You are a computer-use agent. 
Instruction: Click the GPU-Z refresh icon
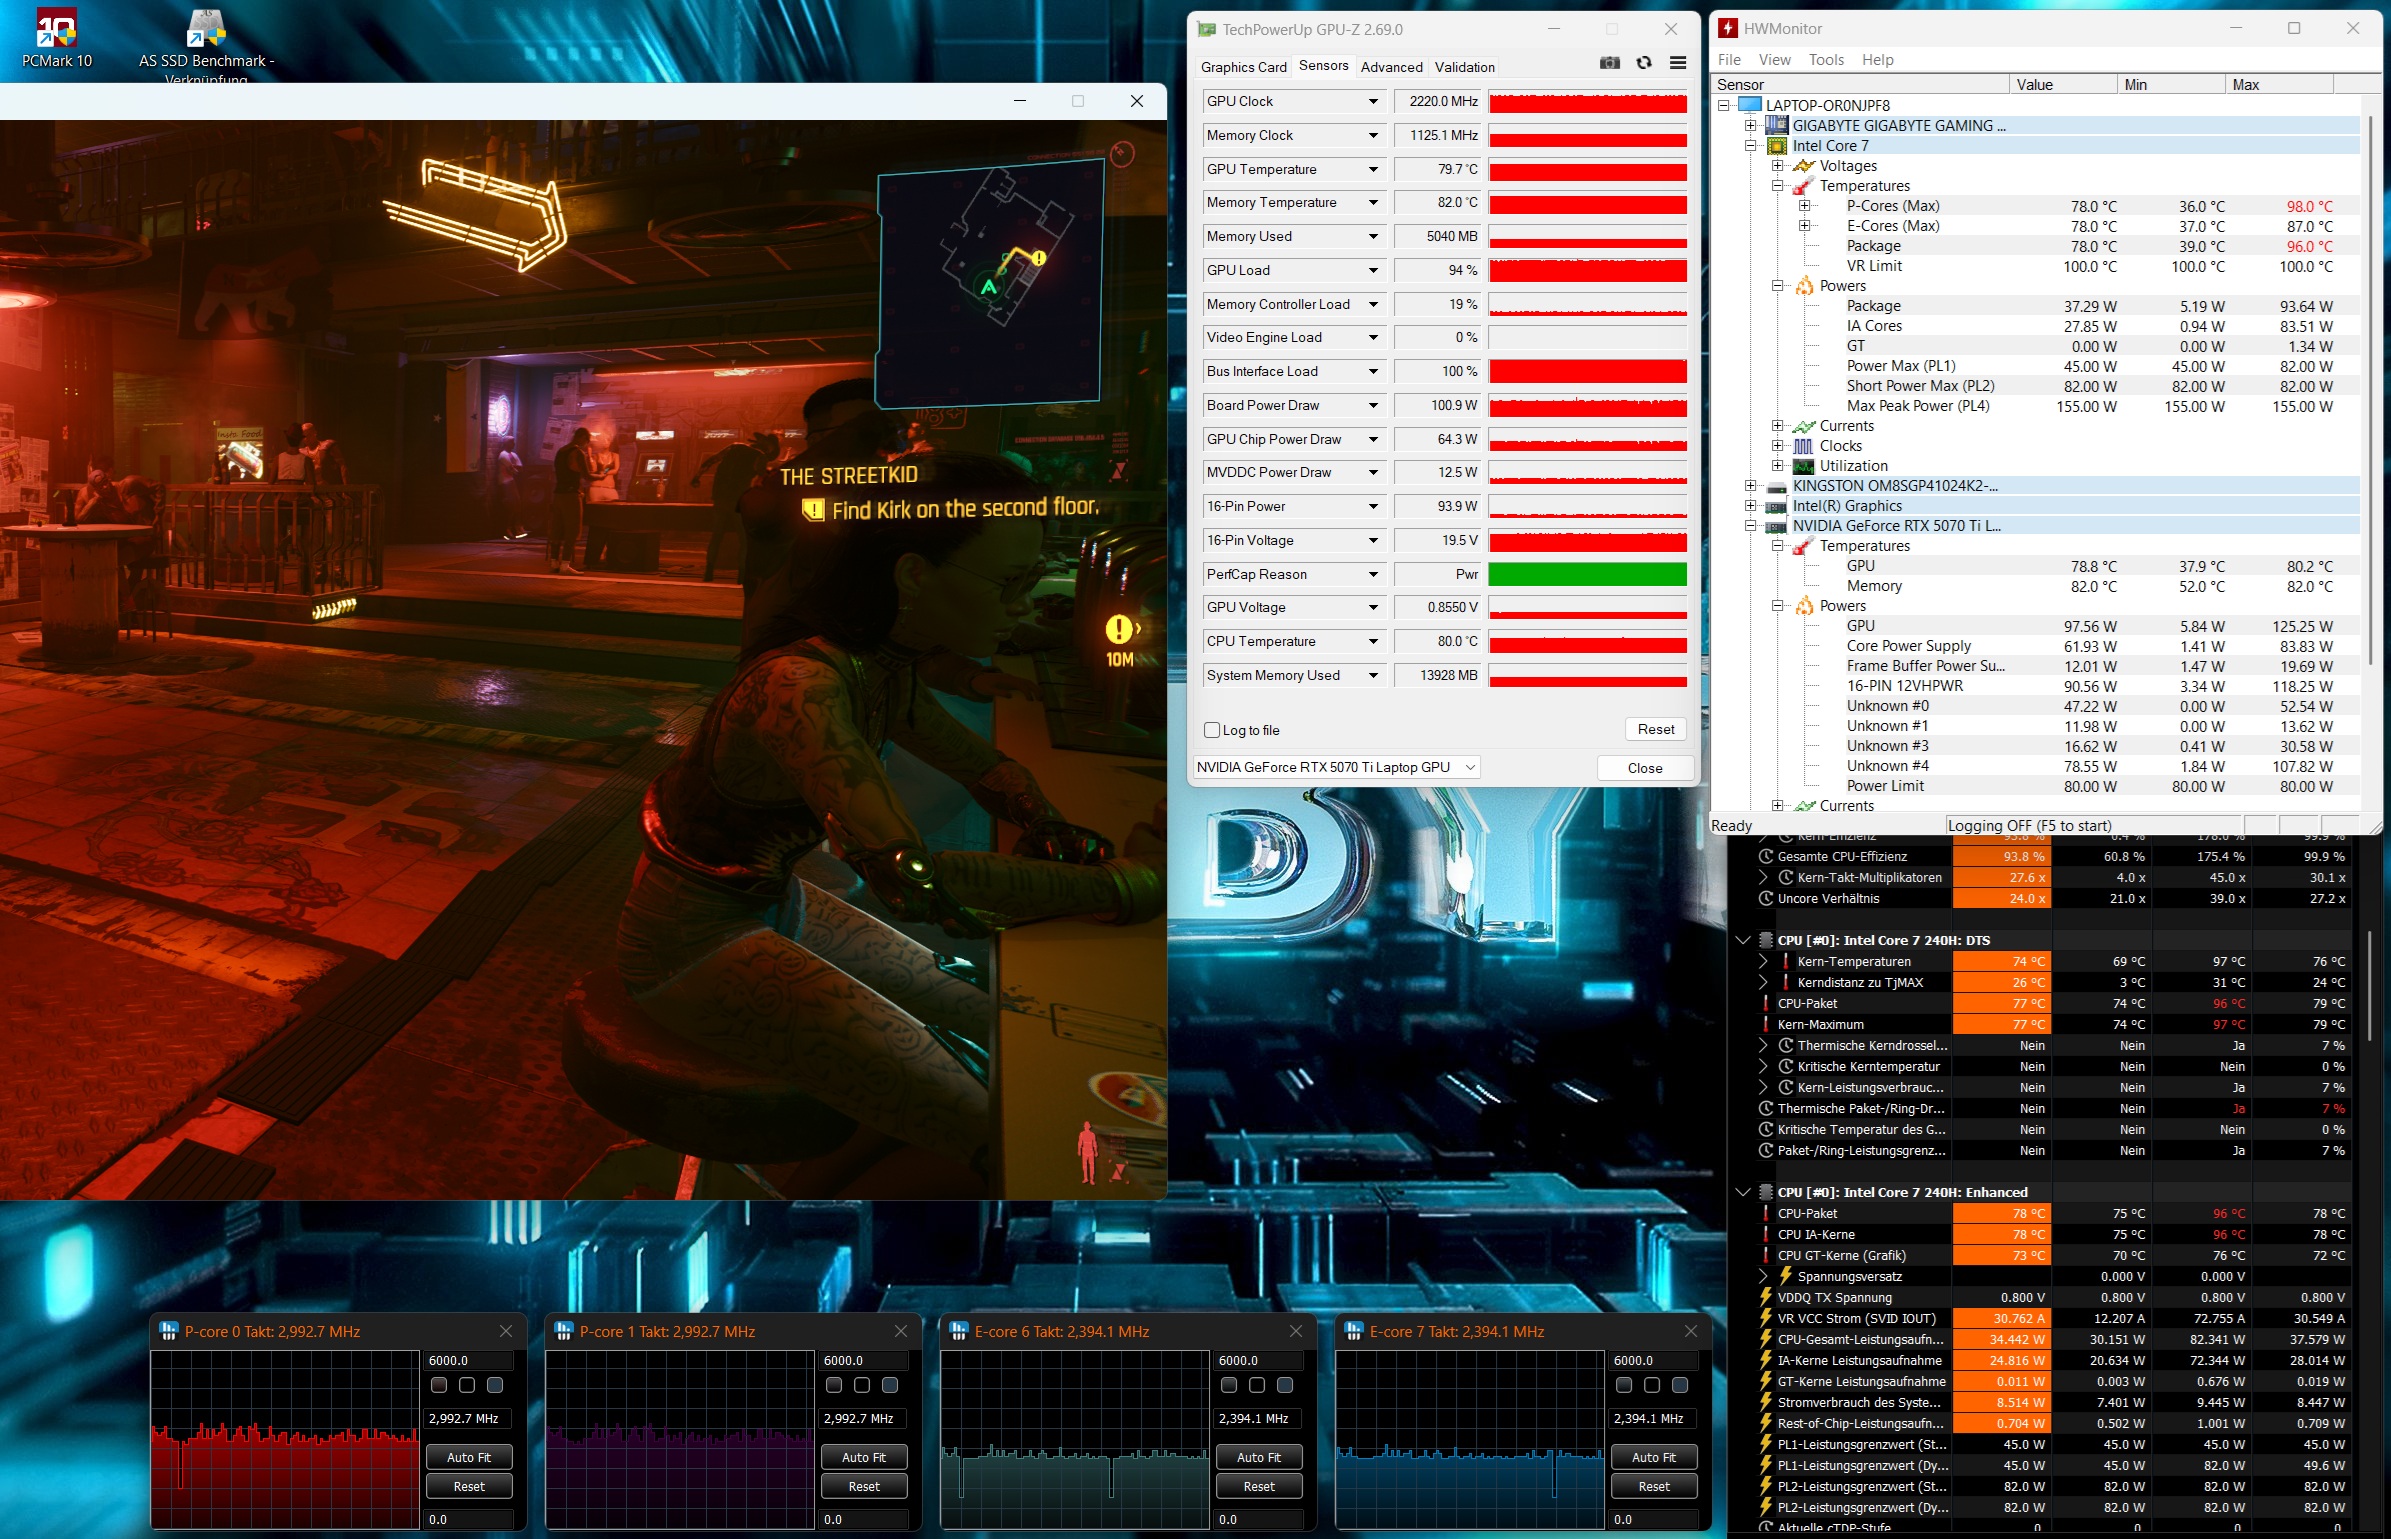click(1644, 63)
